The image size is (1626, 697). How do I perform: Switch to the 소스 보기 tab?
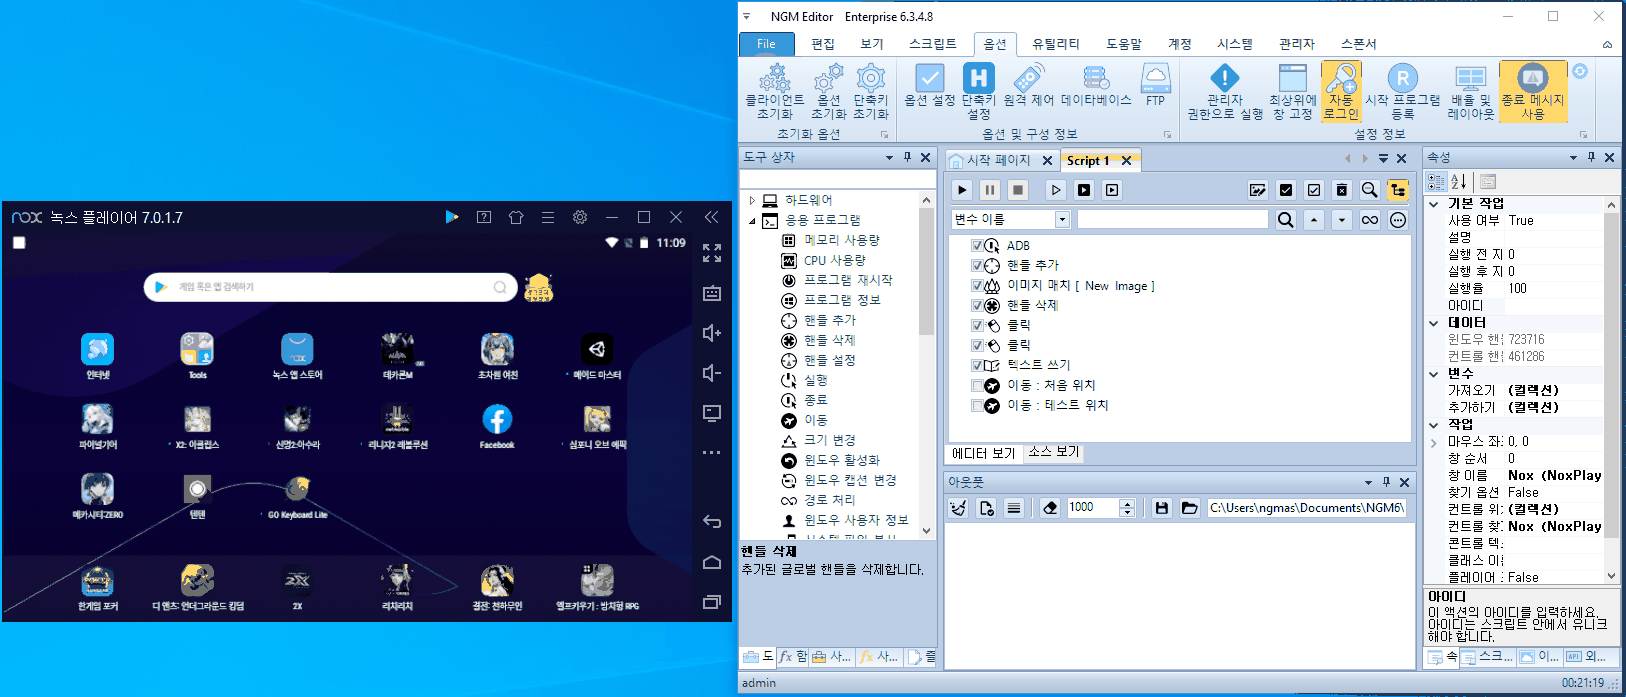pyautogui.click(x=1054, y=452)
